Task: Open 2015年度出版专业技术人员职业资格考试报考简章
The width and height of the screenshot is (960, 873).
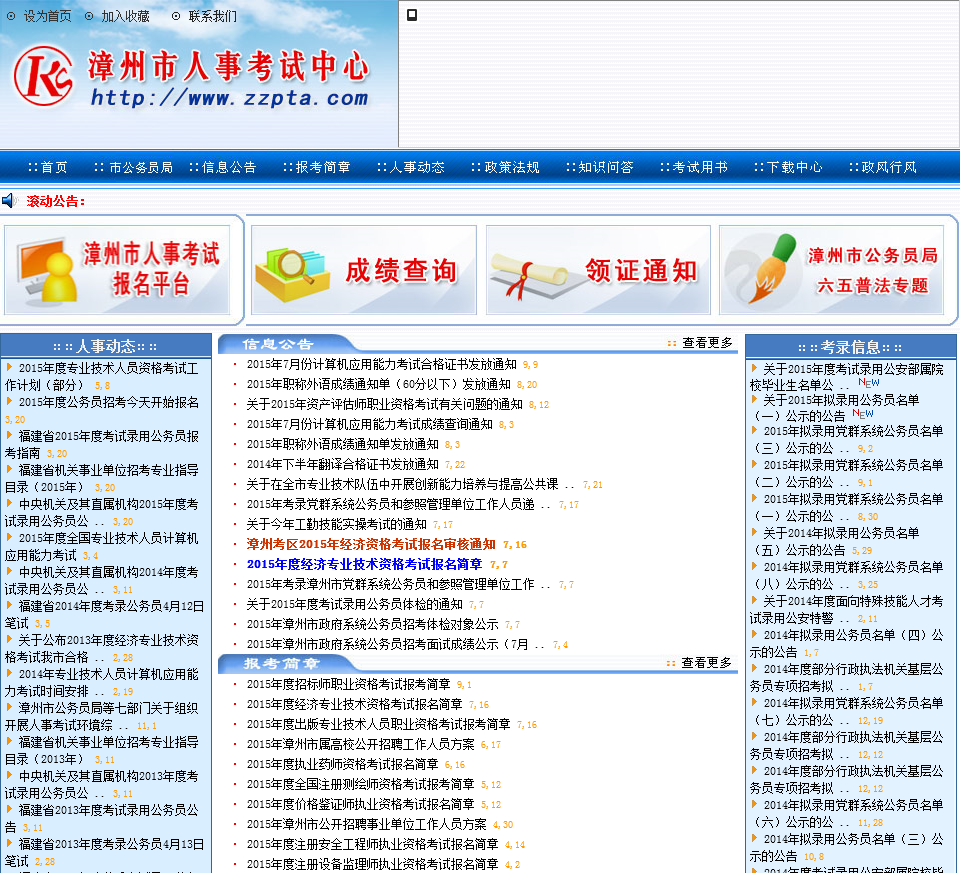Action: pos(378,724)
